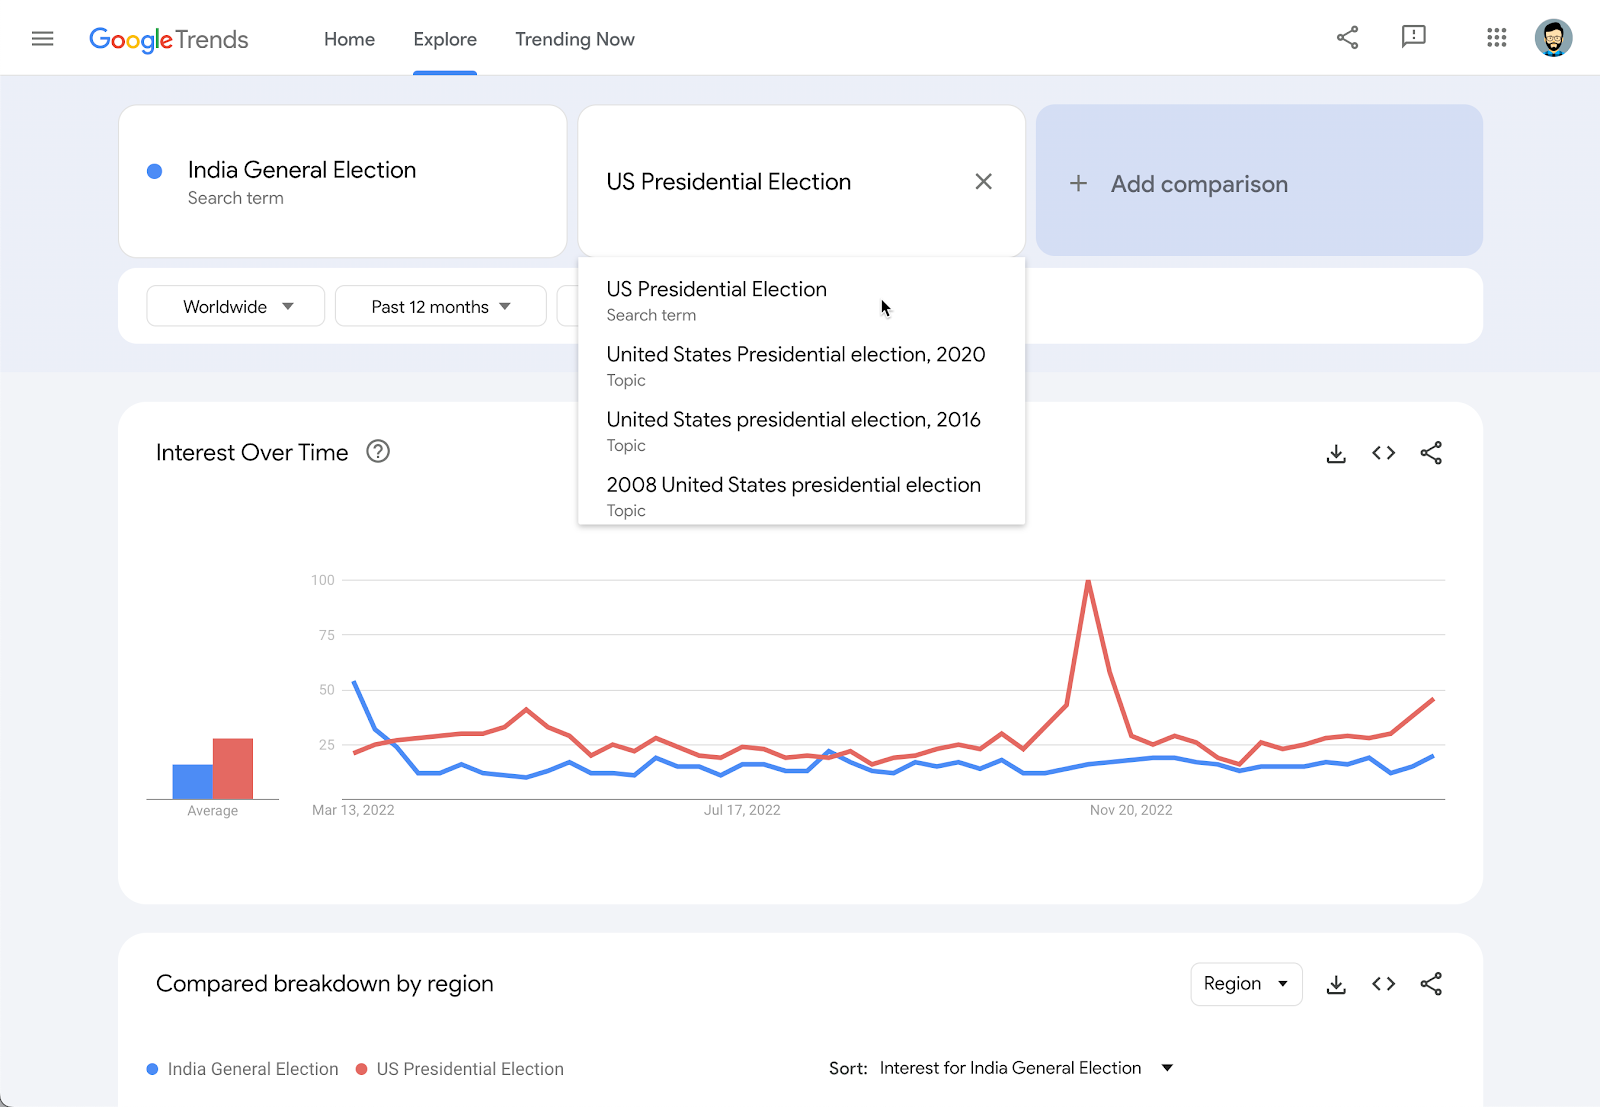Open the Google apps grid
This screenshot has width=1600, height=1107.
coord(1496,38)
